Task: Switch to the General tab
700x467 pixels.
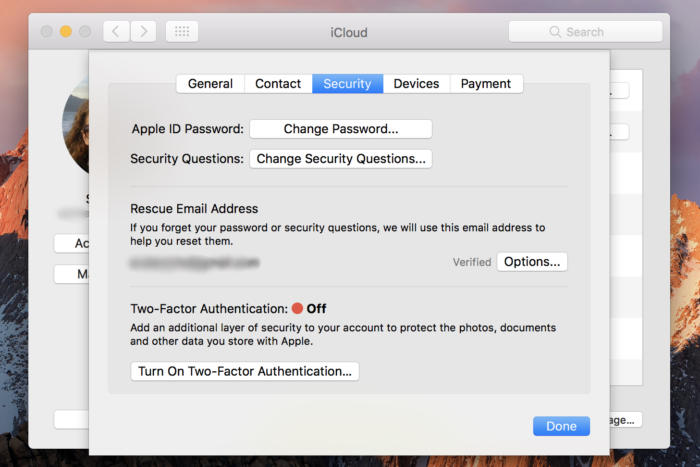Action: (210, 84)
